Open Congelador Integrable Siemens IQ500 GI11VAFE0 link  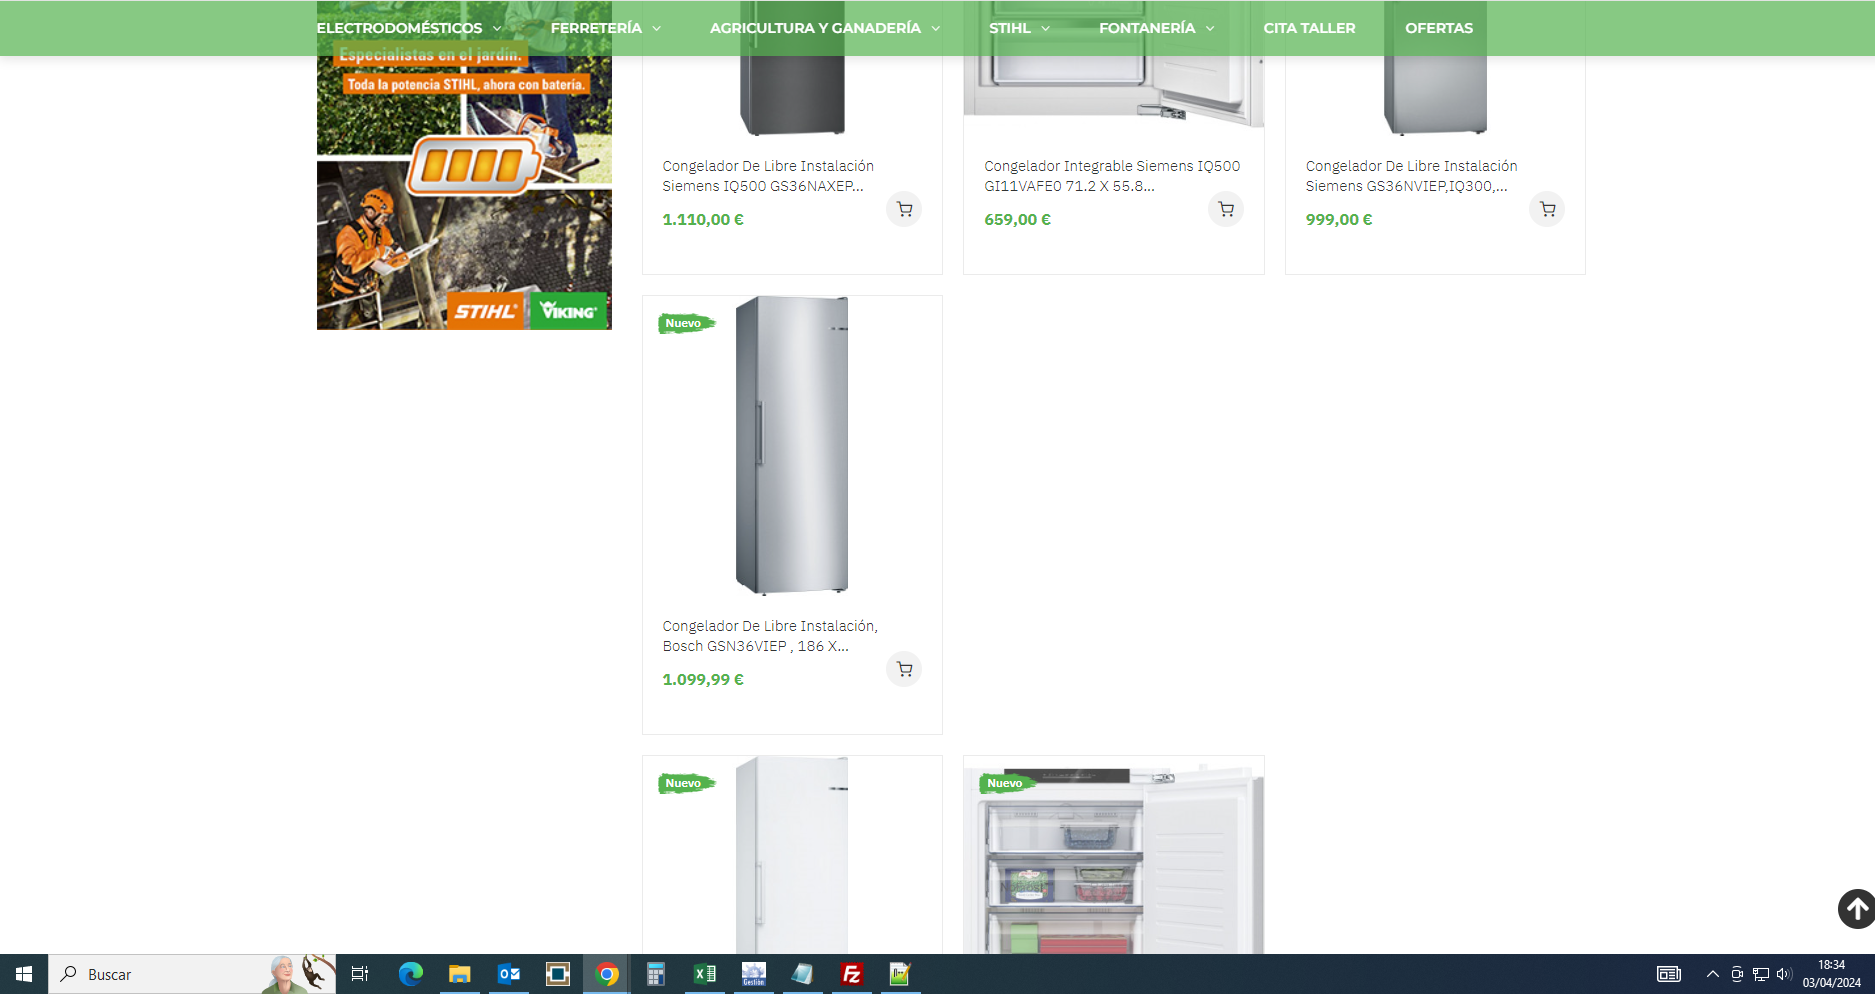1112,176
